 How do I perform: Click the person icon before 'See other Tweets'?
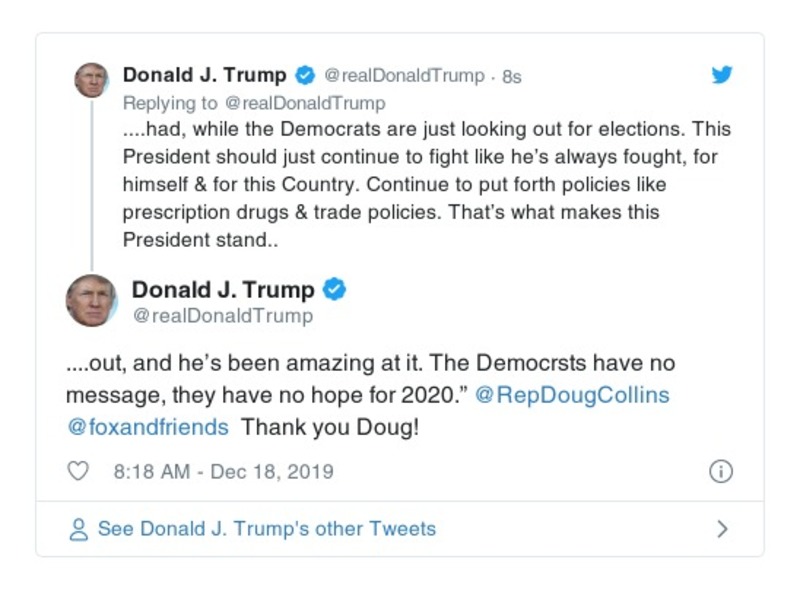click(x=77, y=529)
